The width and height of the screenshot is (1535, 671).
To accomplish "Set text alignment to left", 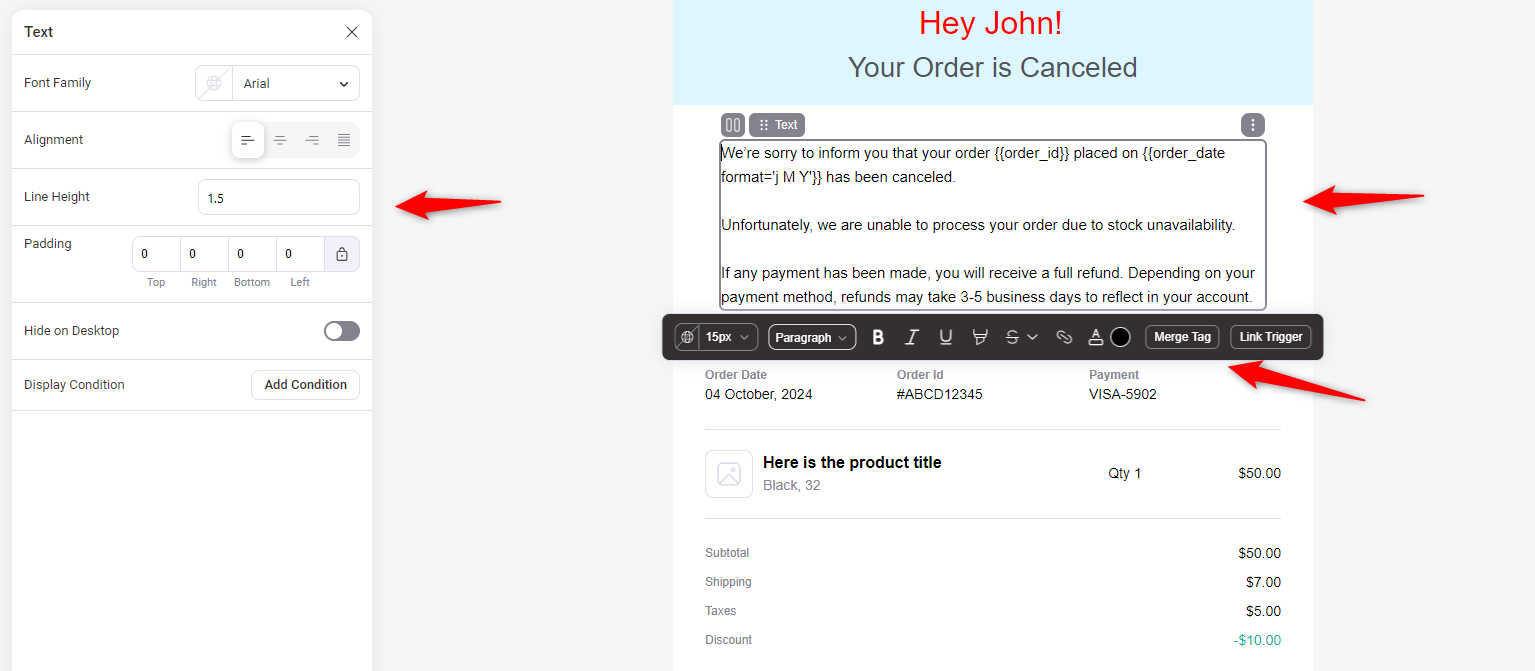I will [x=248, y=140].
